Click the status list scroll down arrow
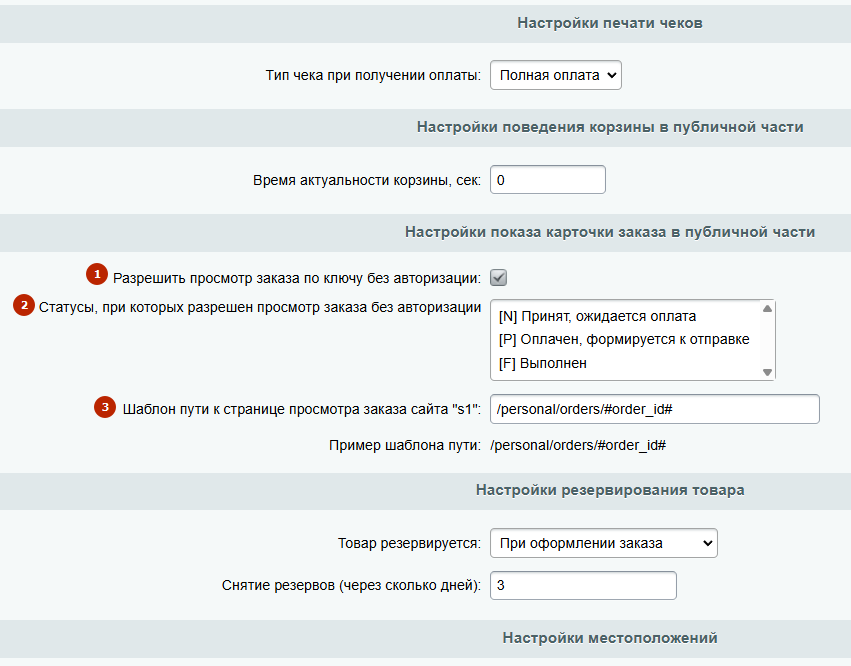The height and width of the screenshot is (666, 851). (767, 372)
